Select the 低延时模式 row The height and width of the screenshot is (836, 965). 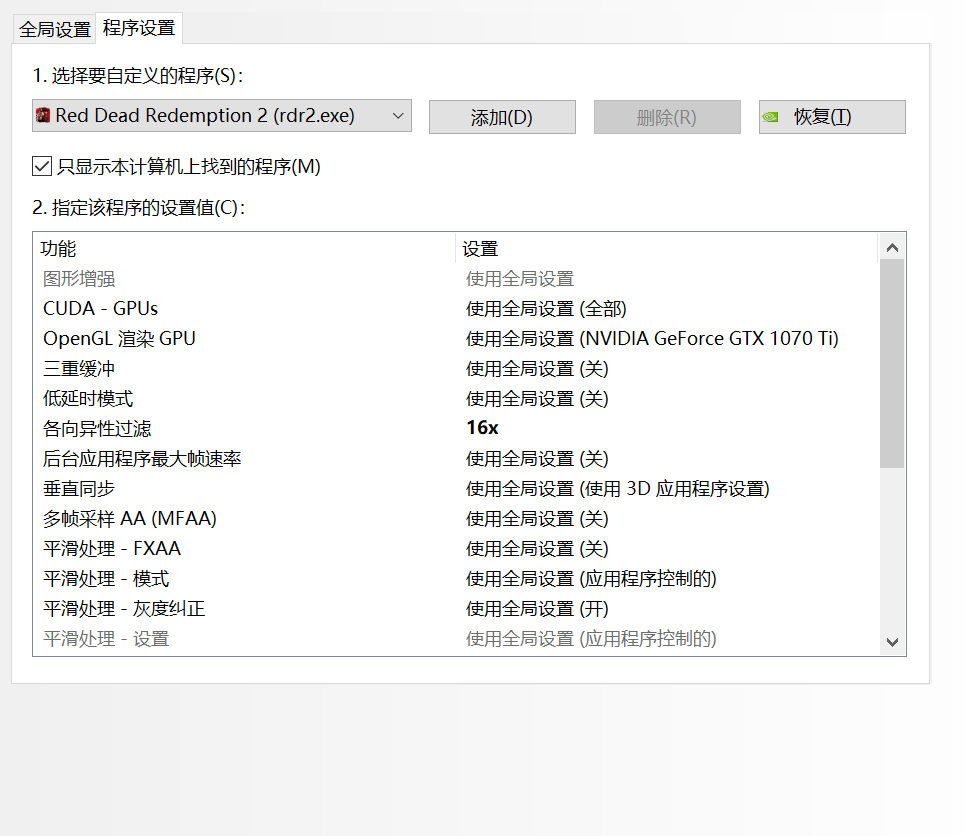click(456, 399)
